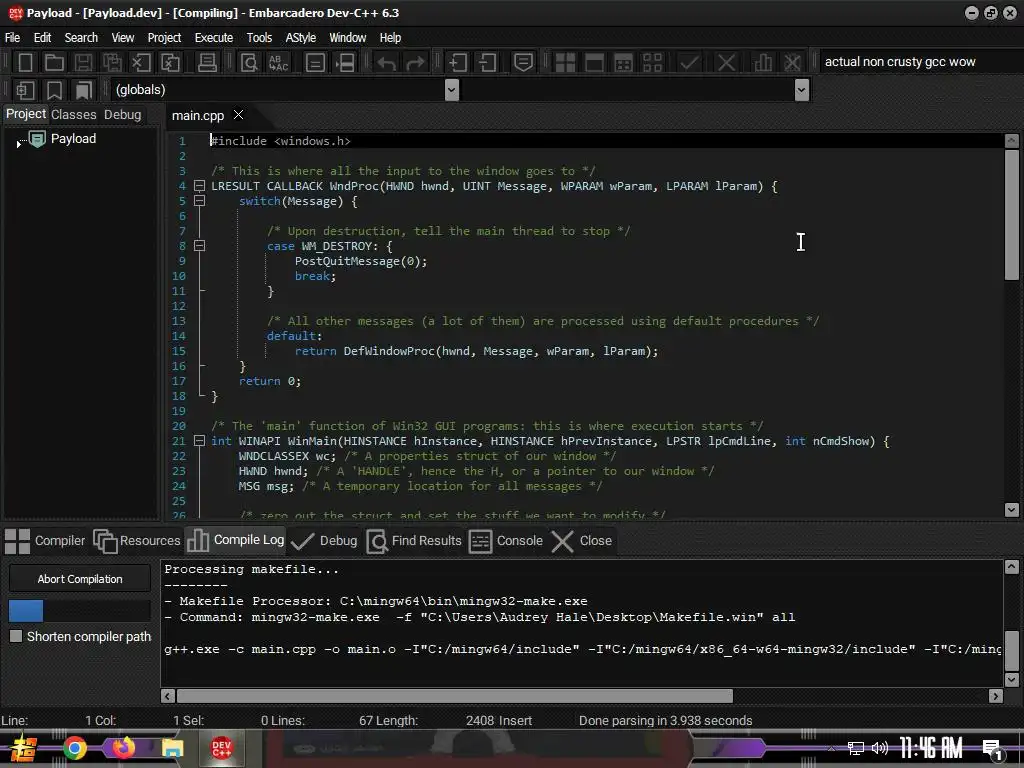Switch to the Find Results tab
This screenshot has height=768, width=1024.
click(414, 541)
